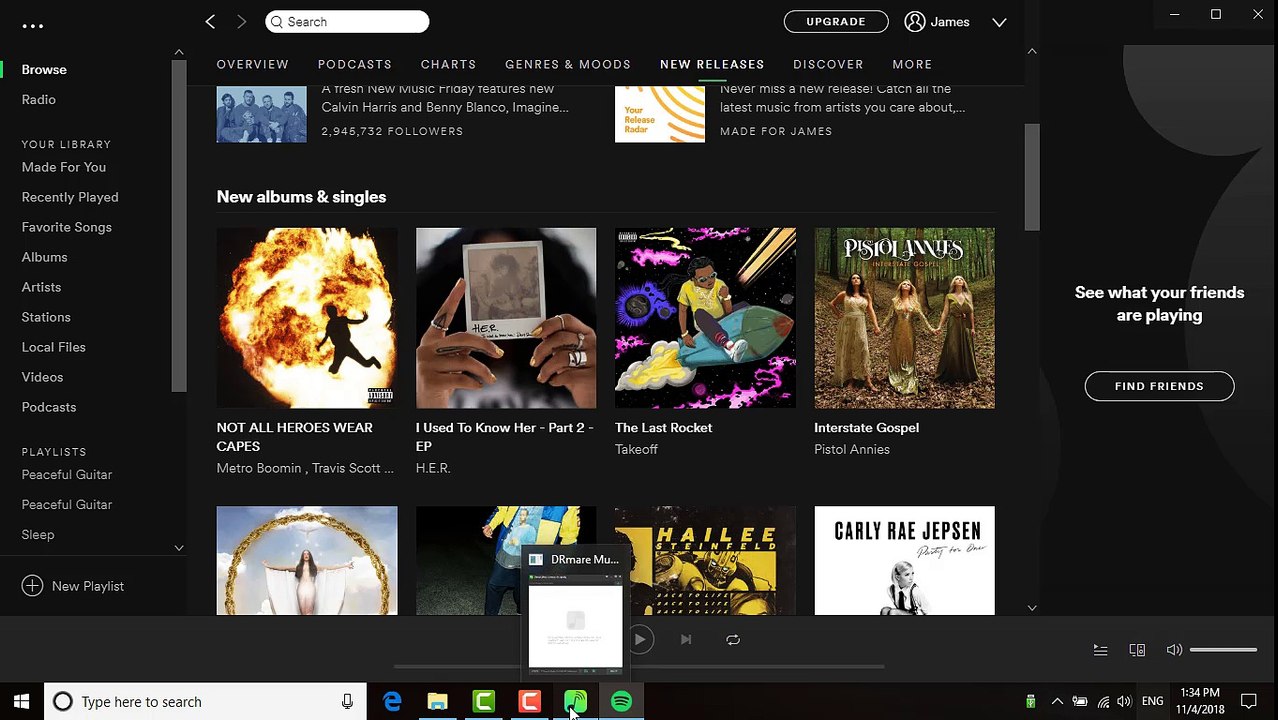This screenshot has height=720, width=1278.
Task: Open artist link Pistol Annies
Action: pyautogui.click(x=852, y=450)
